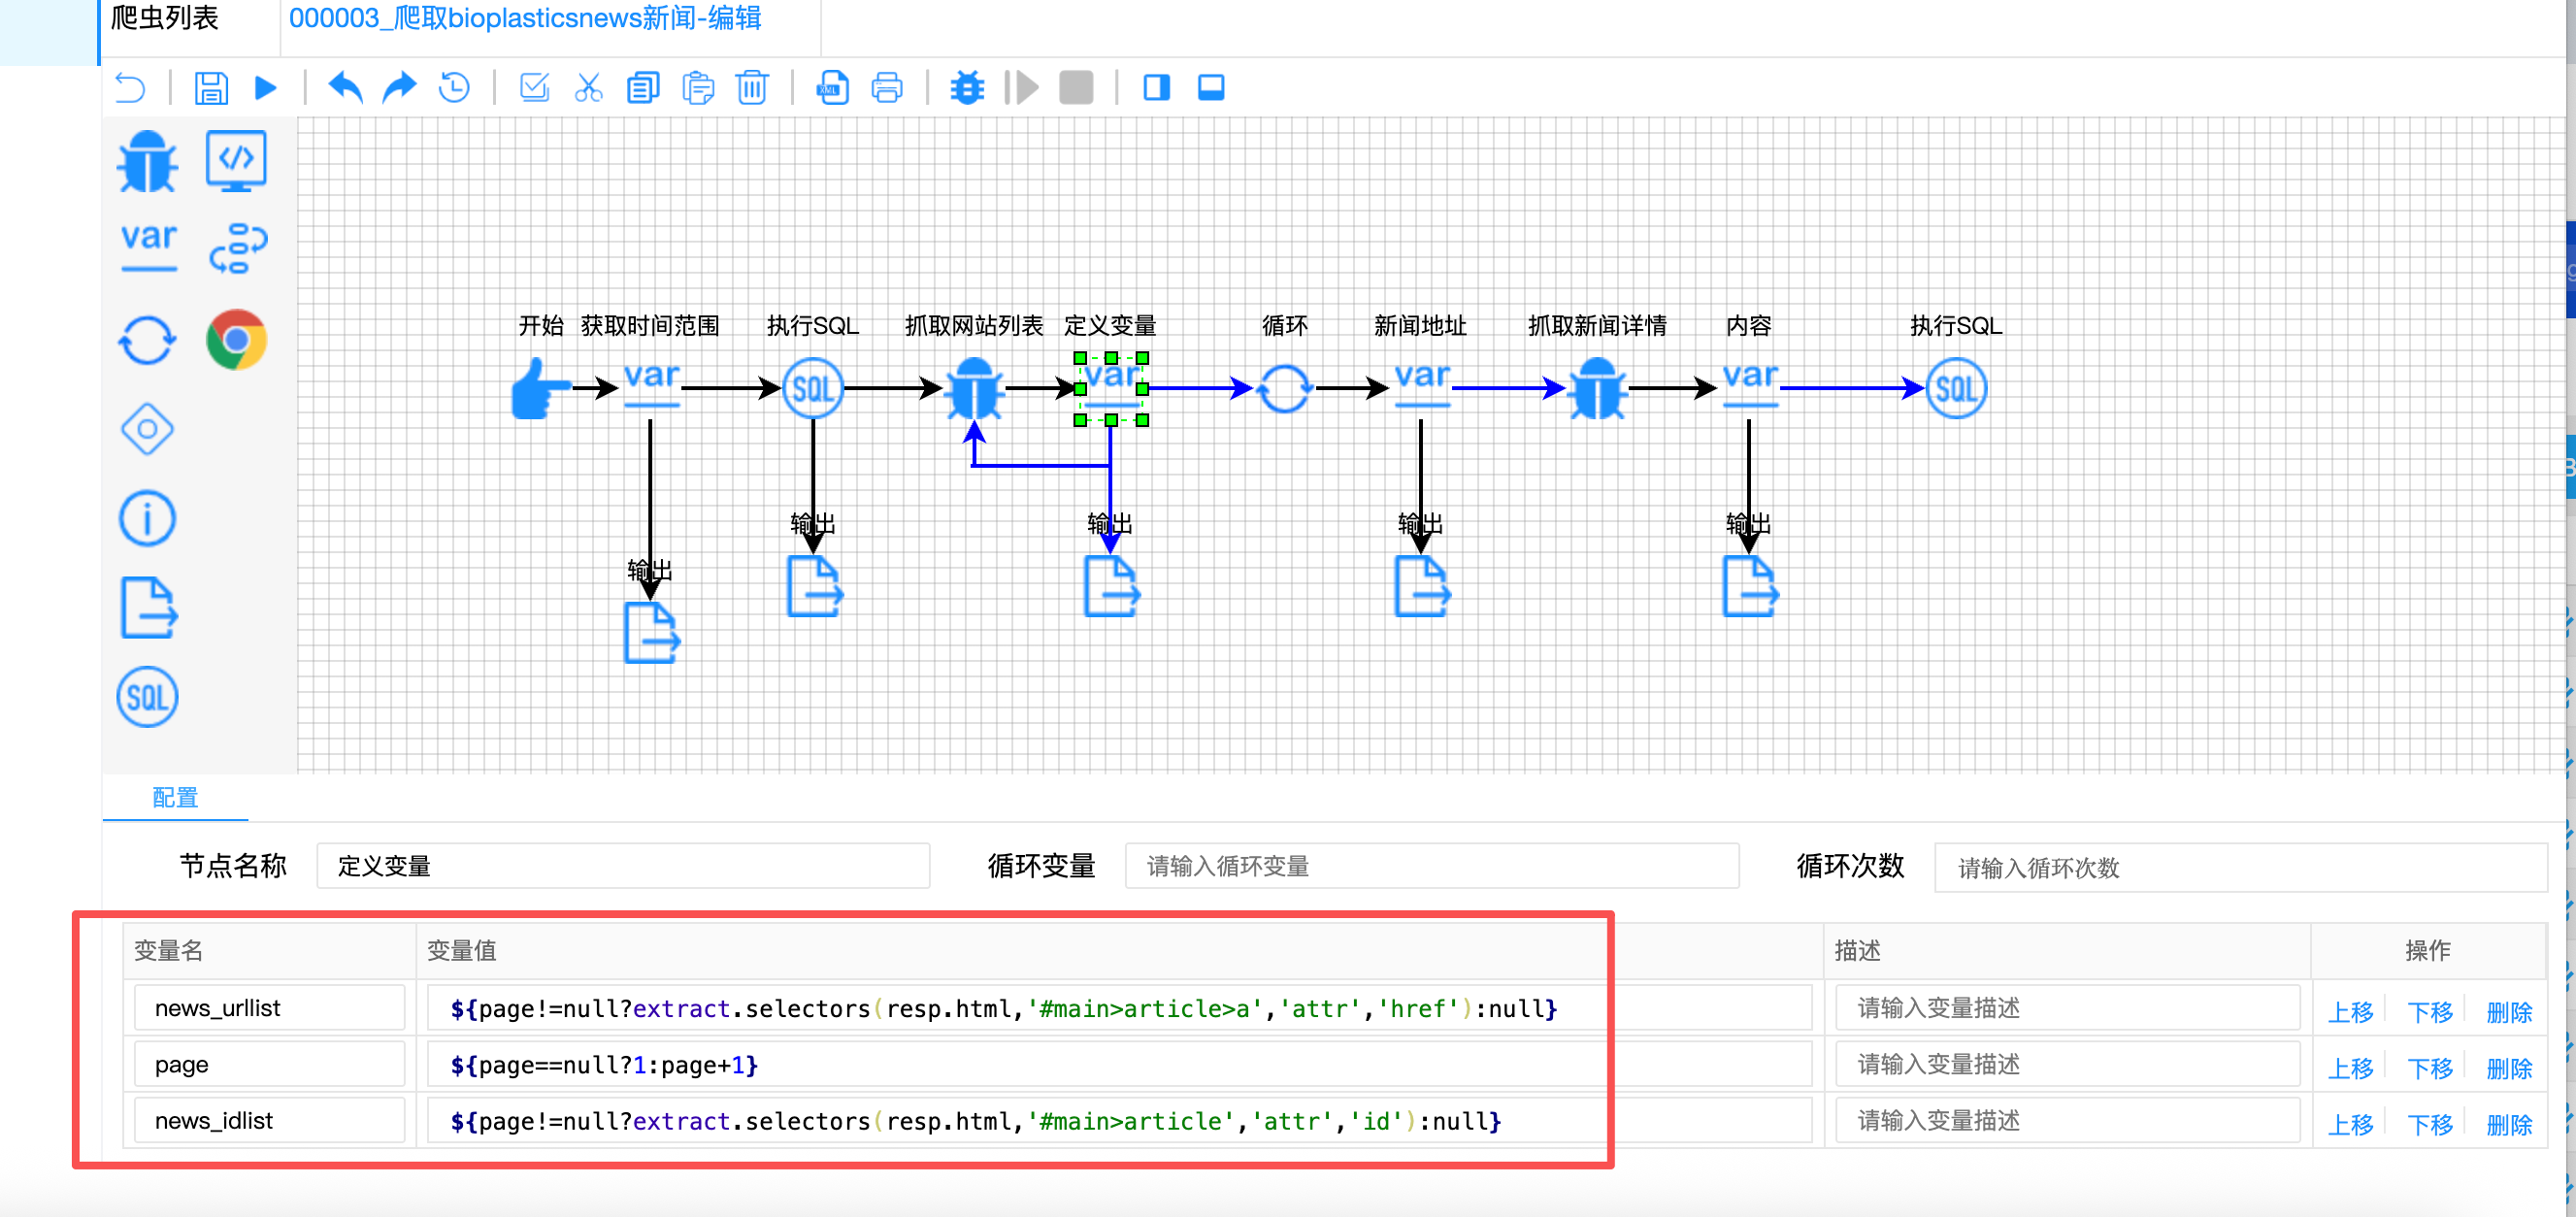Switch to the 配置 tab

pyautogui.click(x=175, y=797)
